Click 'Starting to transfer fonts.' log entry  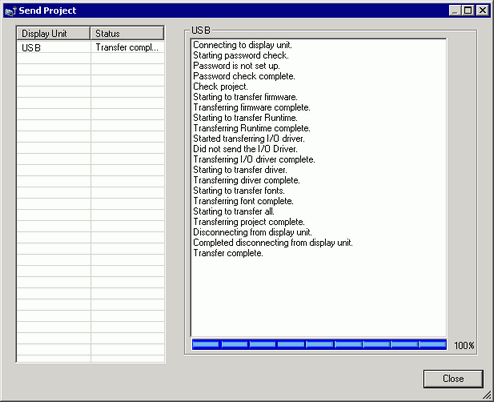point(239,191)
